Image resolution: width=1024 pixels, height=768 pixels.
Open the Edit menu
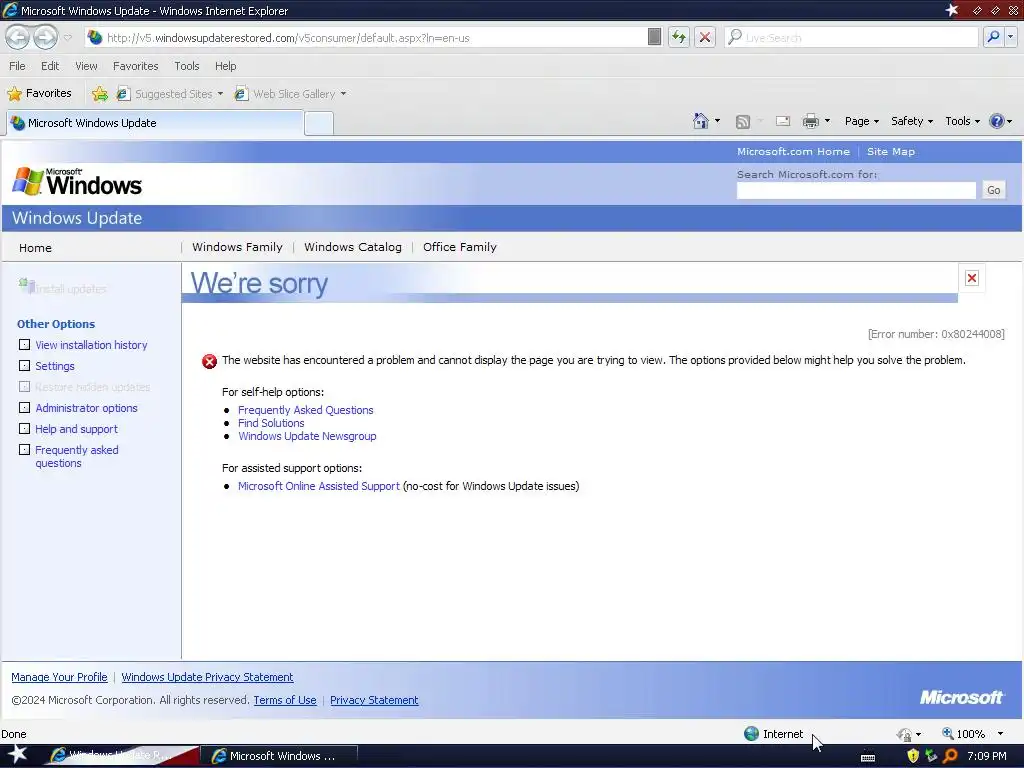point(50,66)
